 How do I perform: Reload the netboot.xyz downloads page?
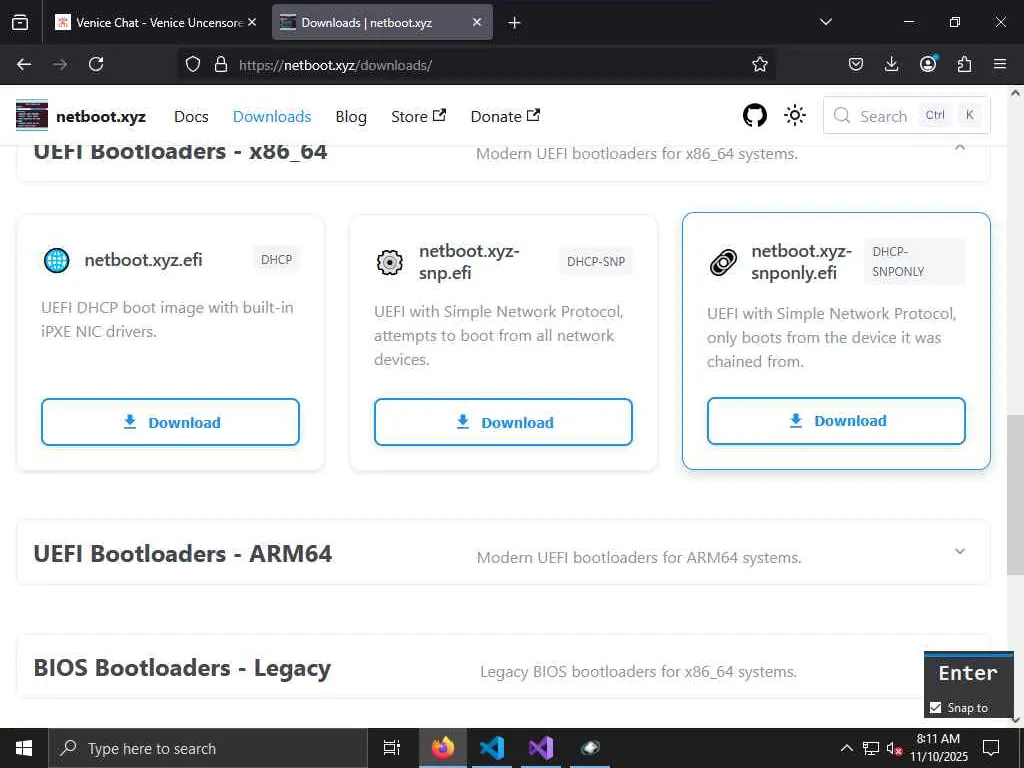(x=96, y=64)
